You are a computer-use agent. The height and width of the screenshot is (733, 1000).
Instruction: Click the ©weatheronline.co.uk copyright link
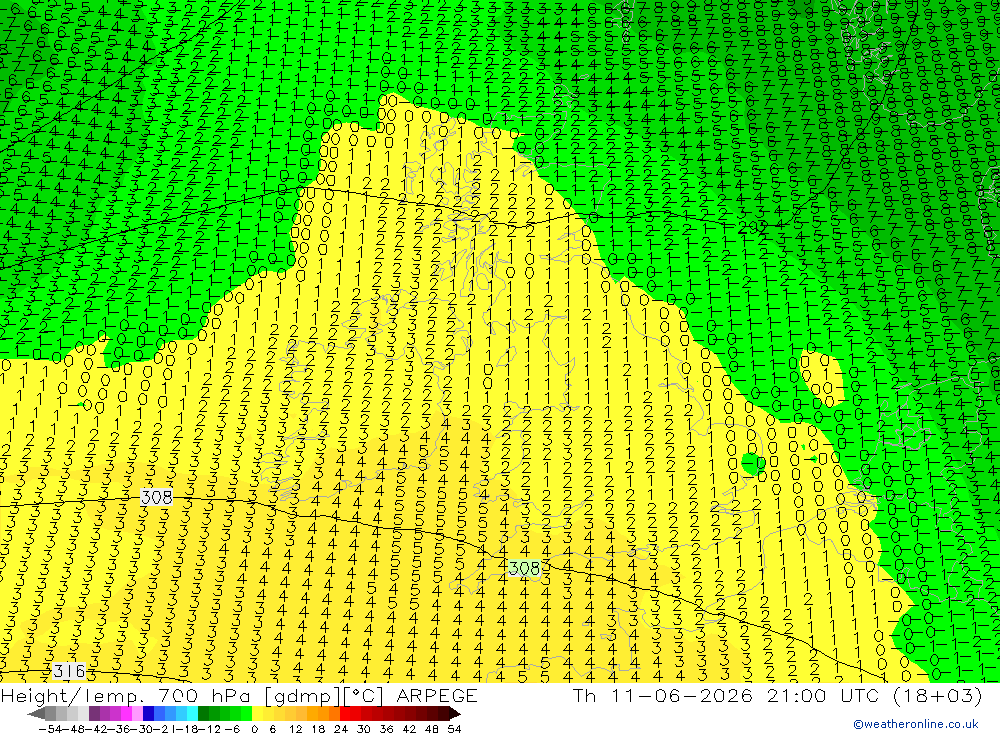pos(916,724)
